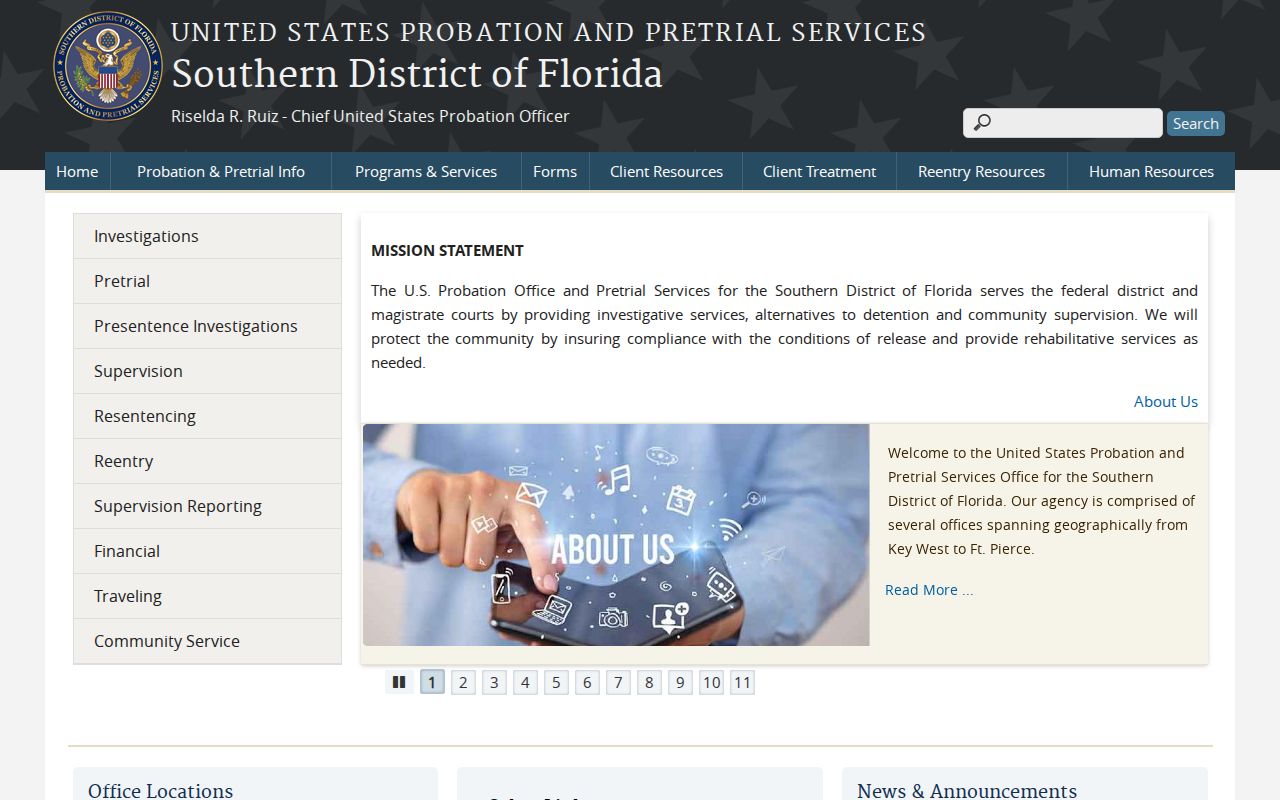The width and height of the screenshot is (1280, 800).
Task: Select Pretrial in the sidebar
Action: tap(207, 281)
